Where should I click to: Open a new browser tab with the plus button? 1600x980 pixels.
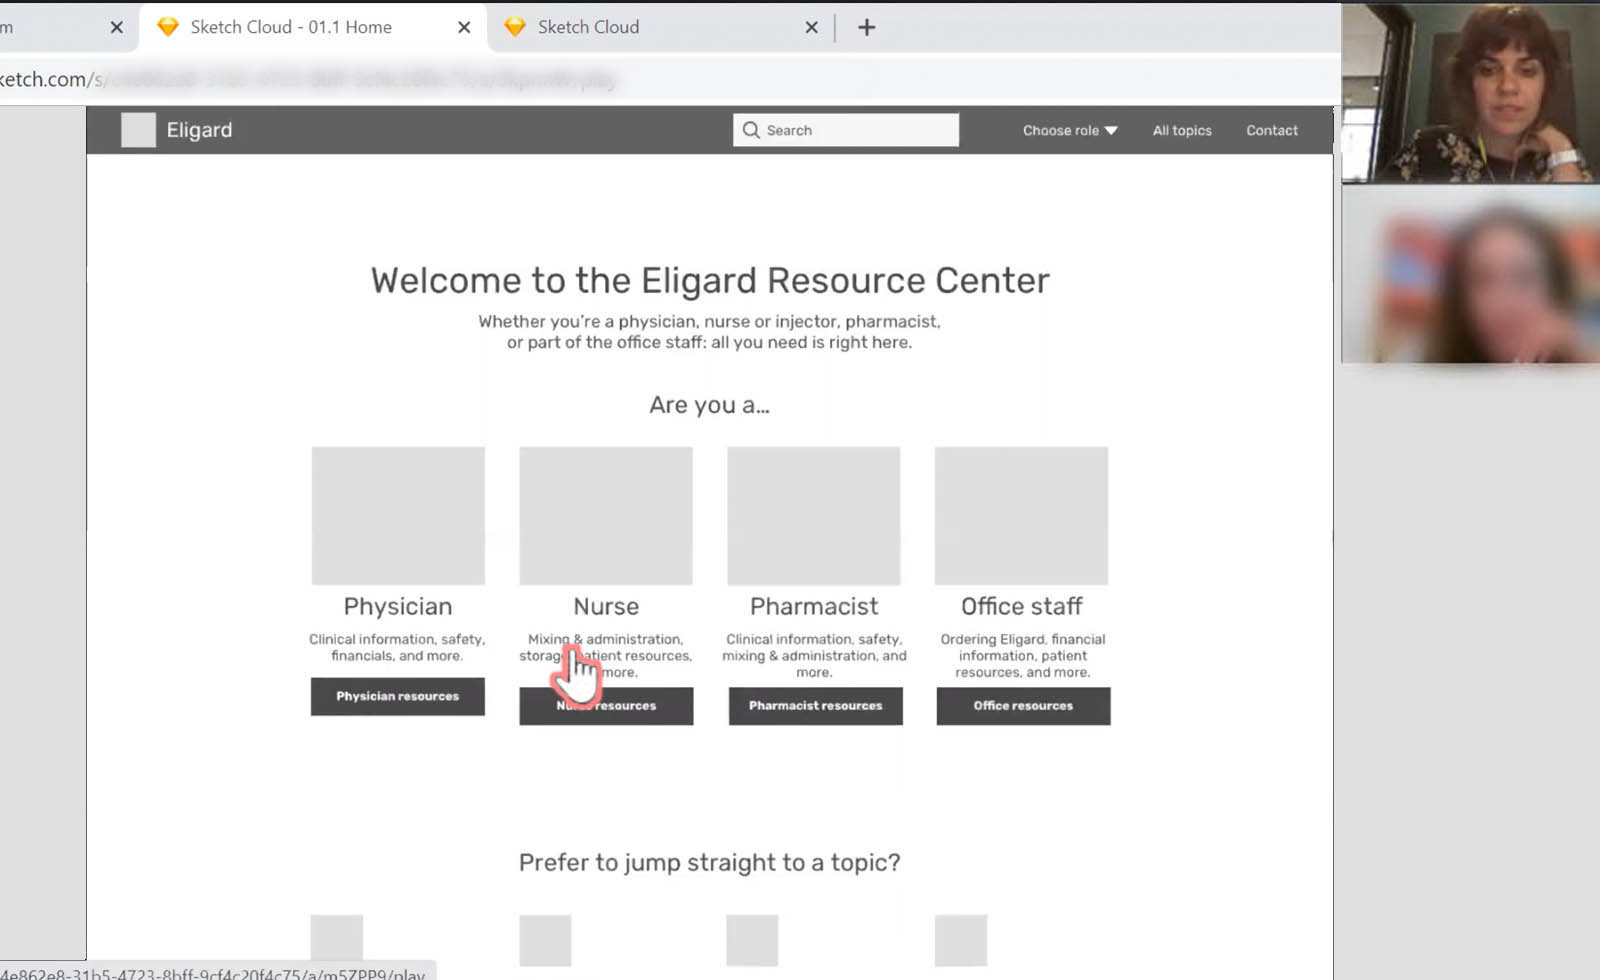coord(867,27)
